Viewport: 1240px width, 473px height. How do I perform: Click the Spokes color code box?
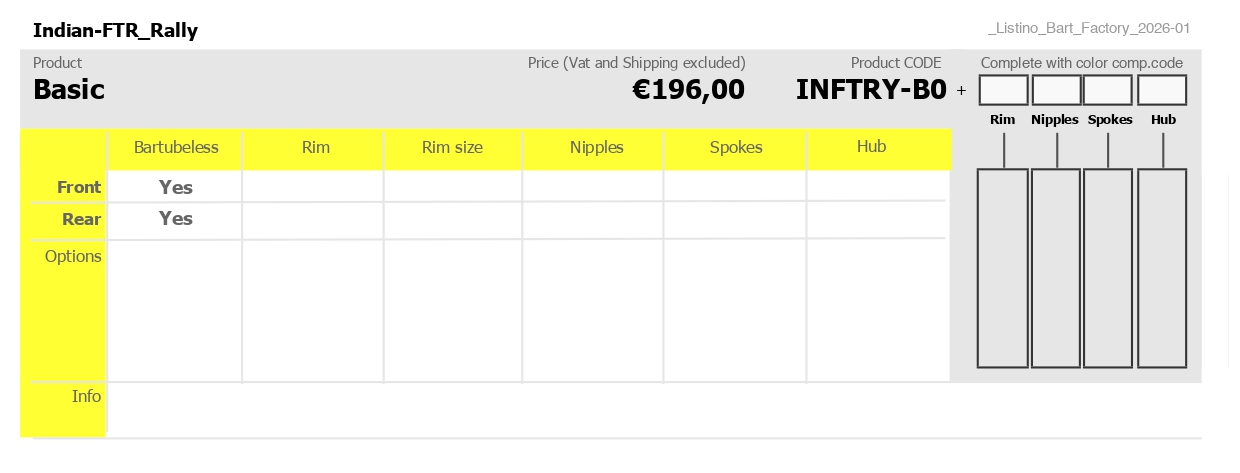coord(1109,90)
